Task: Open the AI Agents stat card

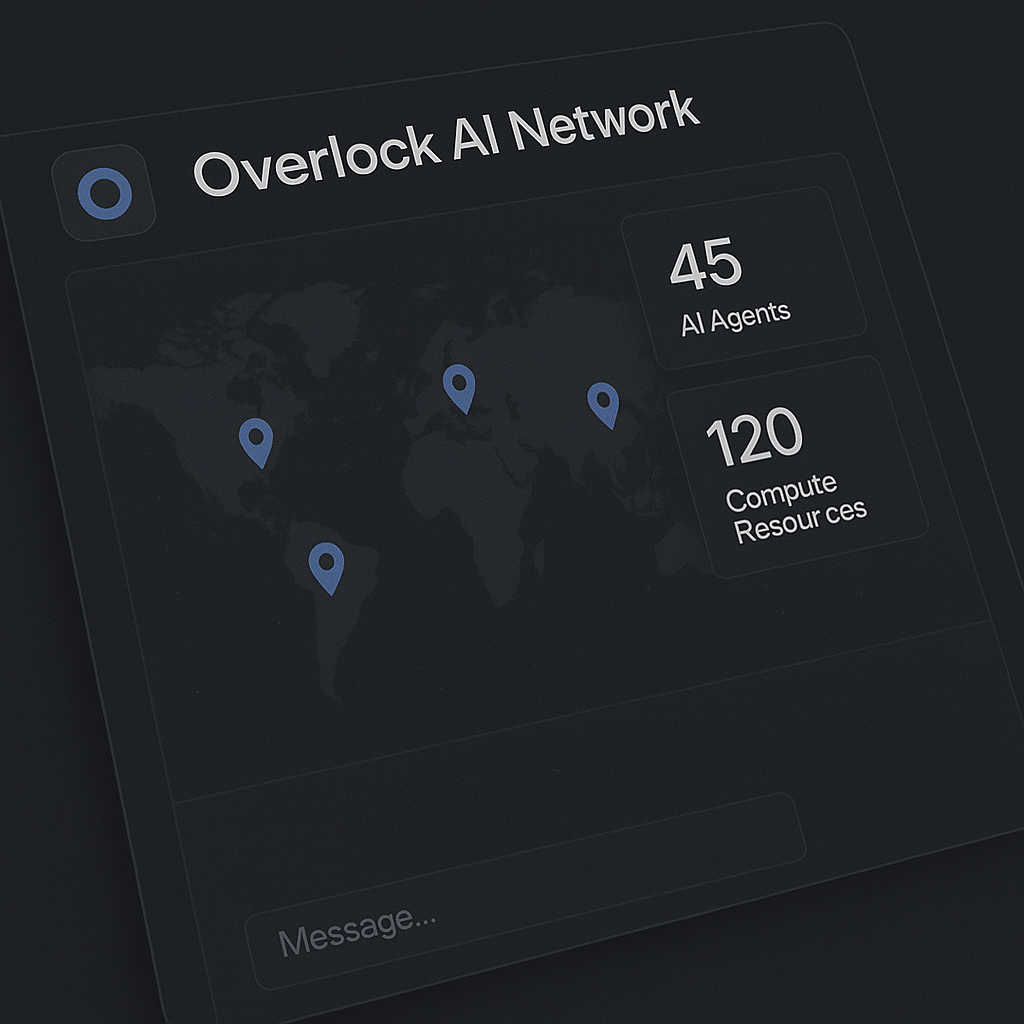Action: 742,280
